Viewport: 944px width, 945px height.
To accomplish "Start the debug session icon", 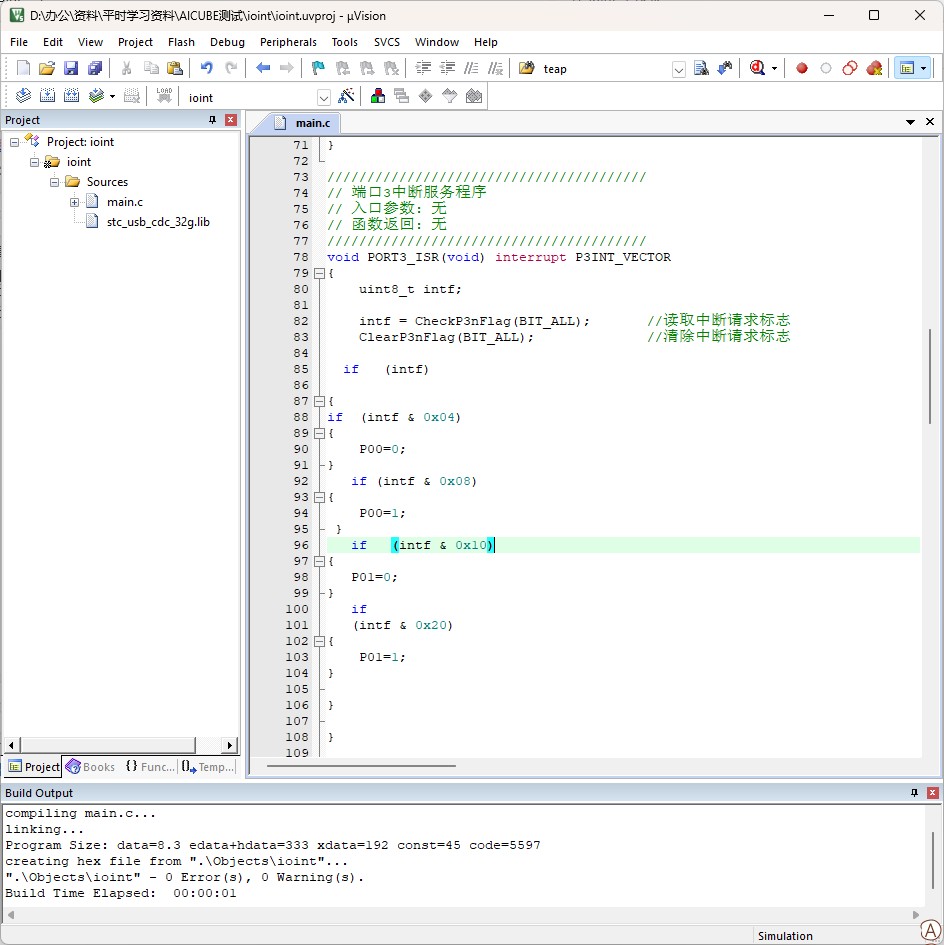I will (x=758, y=68).
